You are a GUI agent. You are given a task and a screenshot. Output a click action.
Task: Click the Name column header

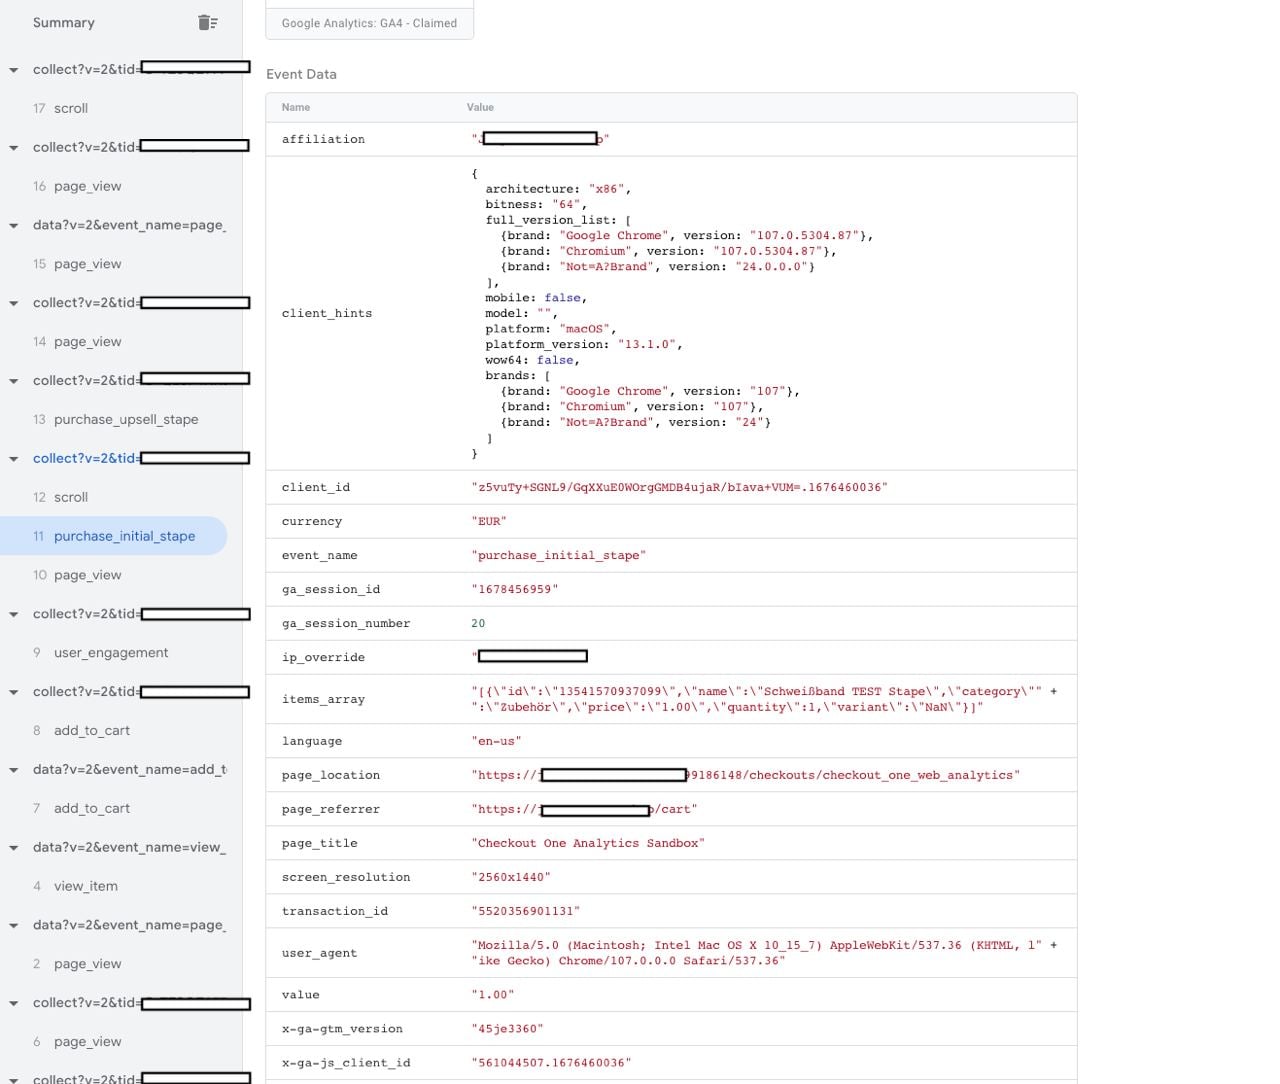[296, 107]
